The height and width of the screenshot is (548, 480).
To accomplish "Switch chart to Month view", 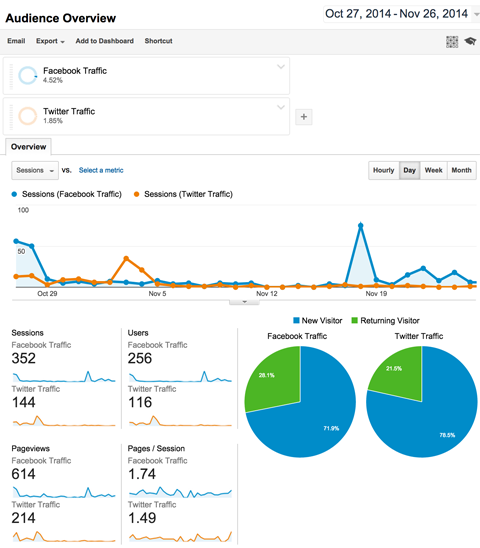I will click(461, 170).
